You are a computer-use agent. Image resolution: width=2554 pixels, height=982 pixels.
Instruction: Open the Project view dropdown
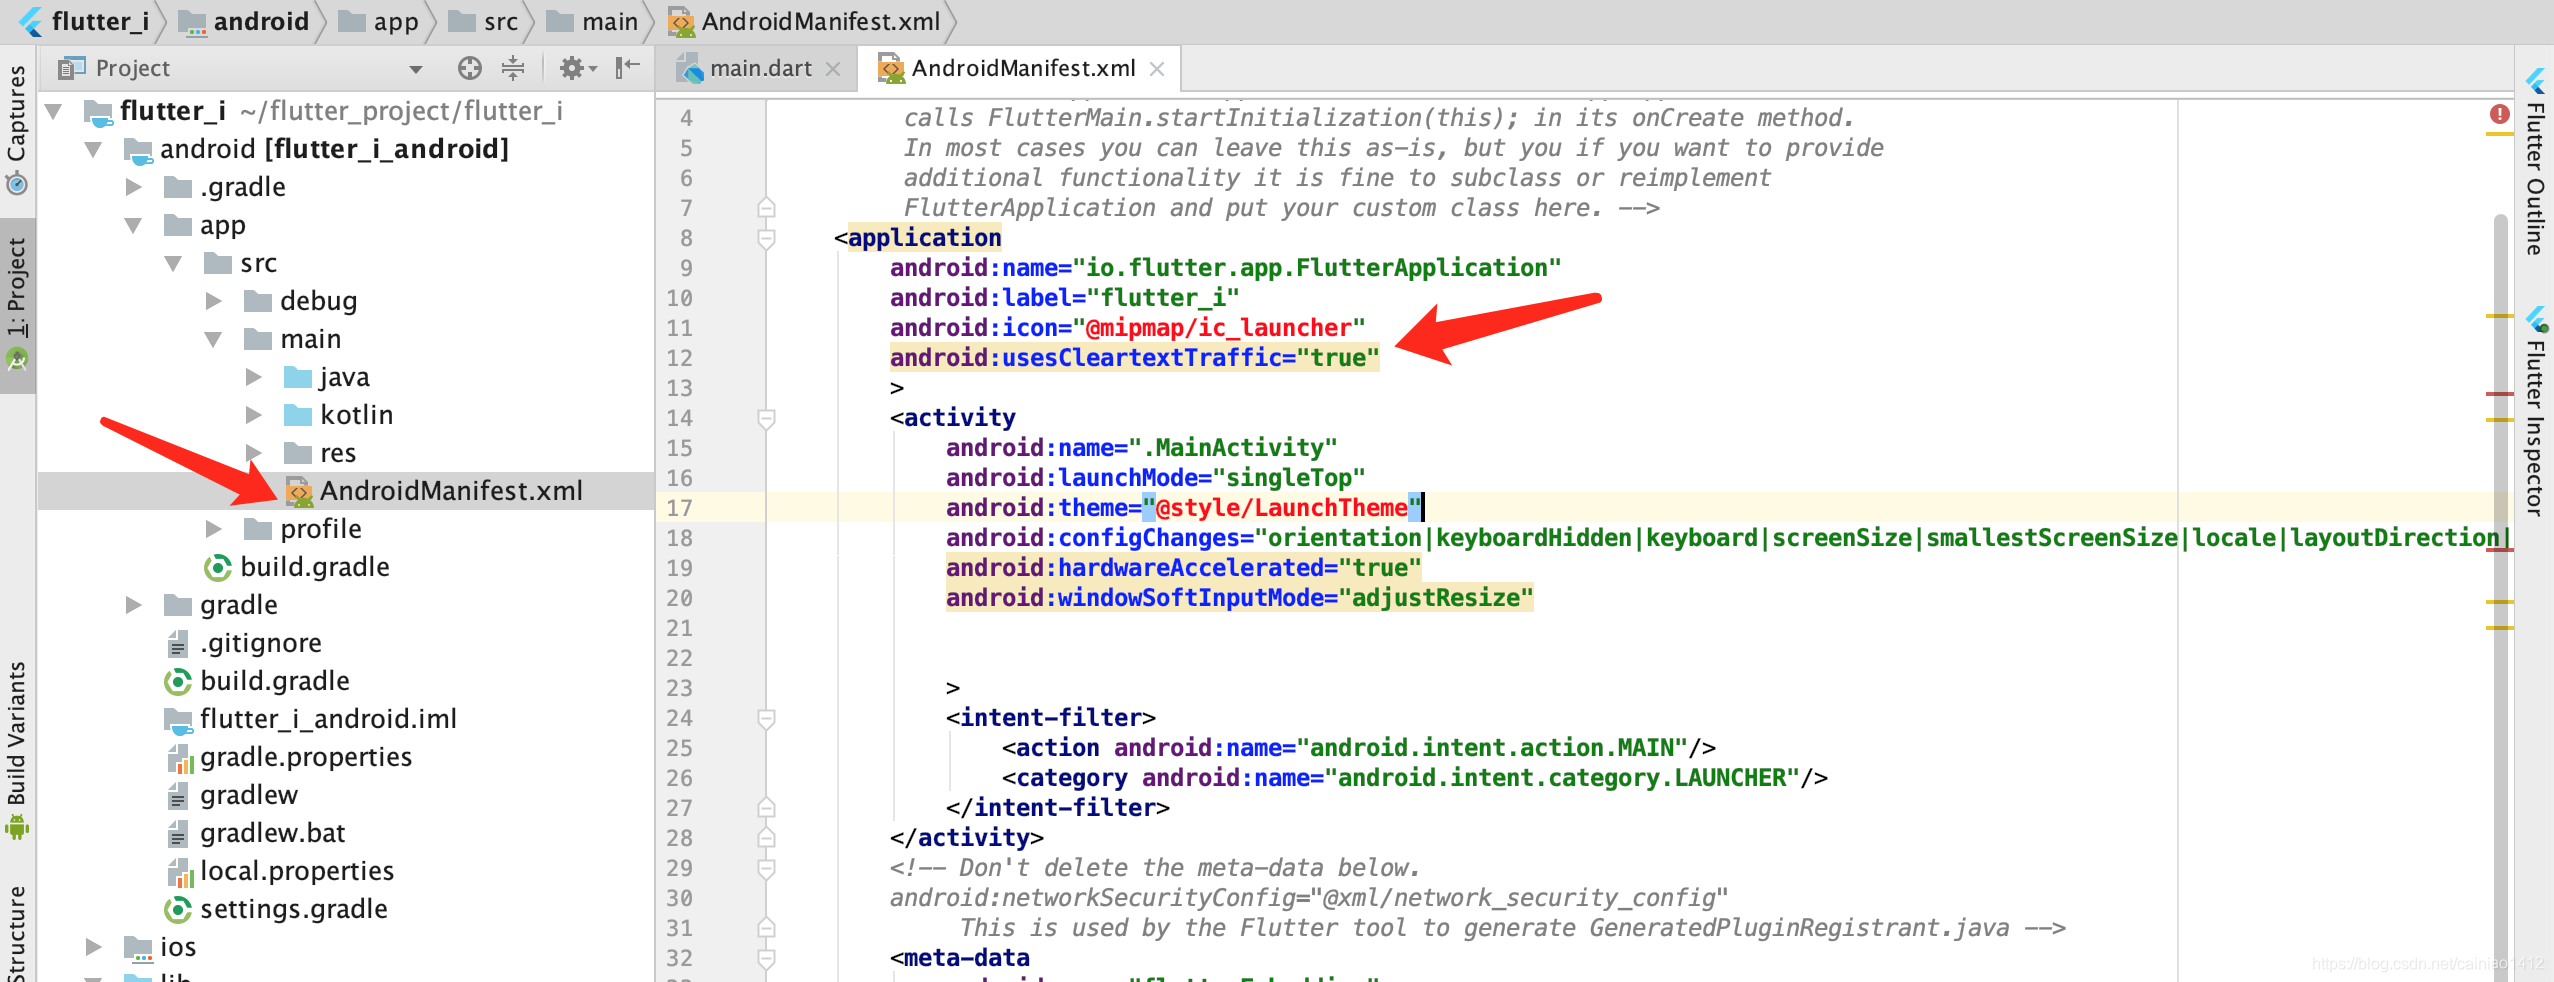click(x=416, y=68)
